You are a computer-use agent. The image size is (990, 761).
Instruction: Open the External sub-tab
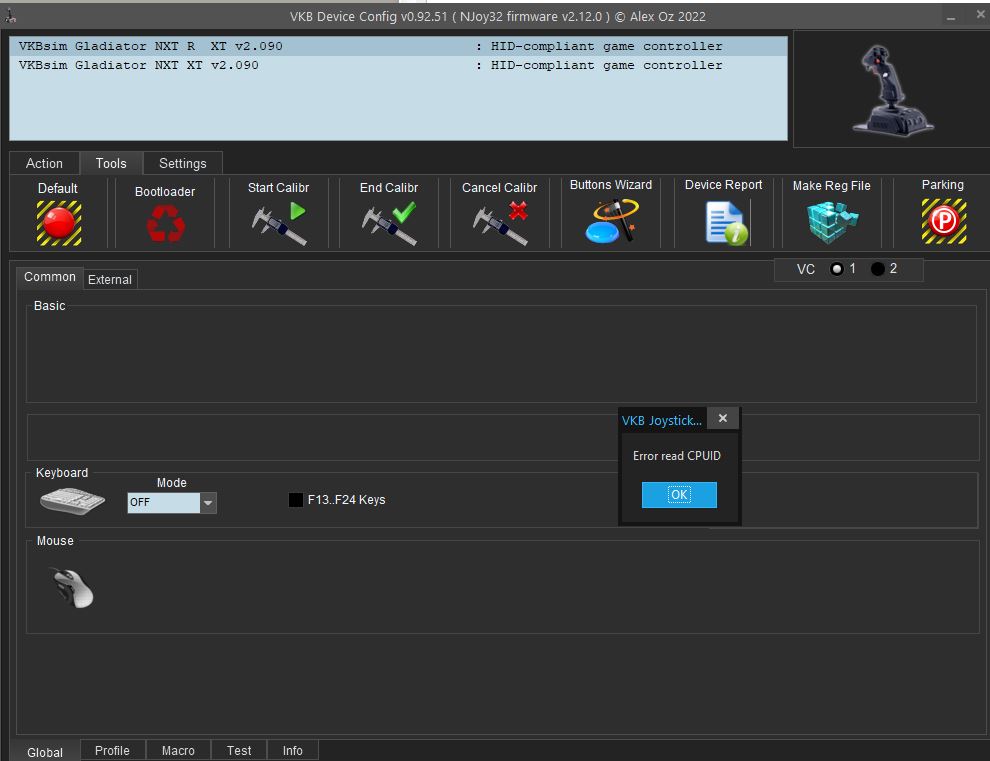click(x=110, y=280)
